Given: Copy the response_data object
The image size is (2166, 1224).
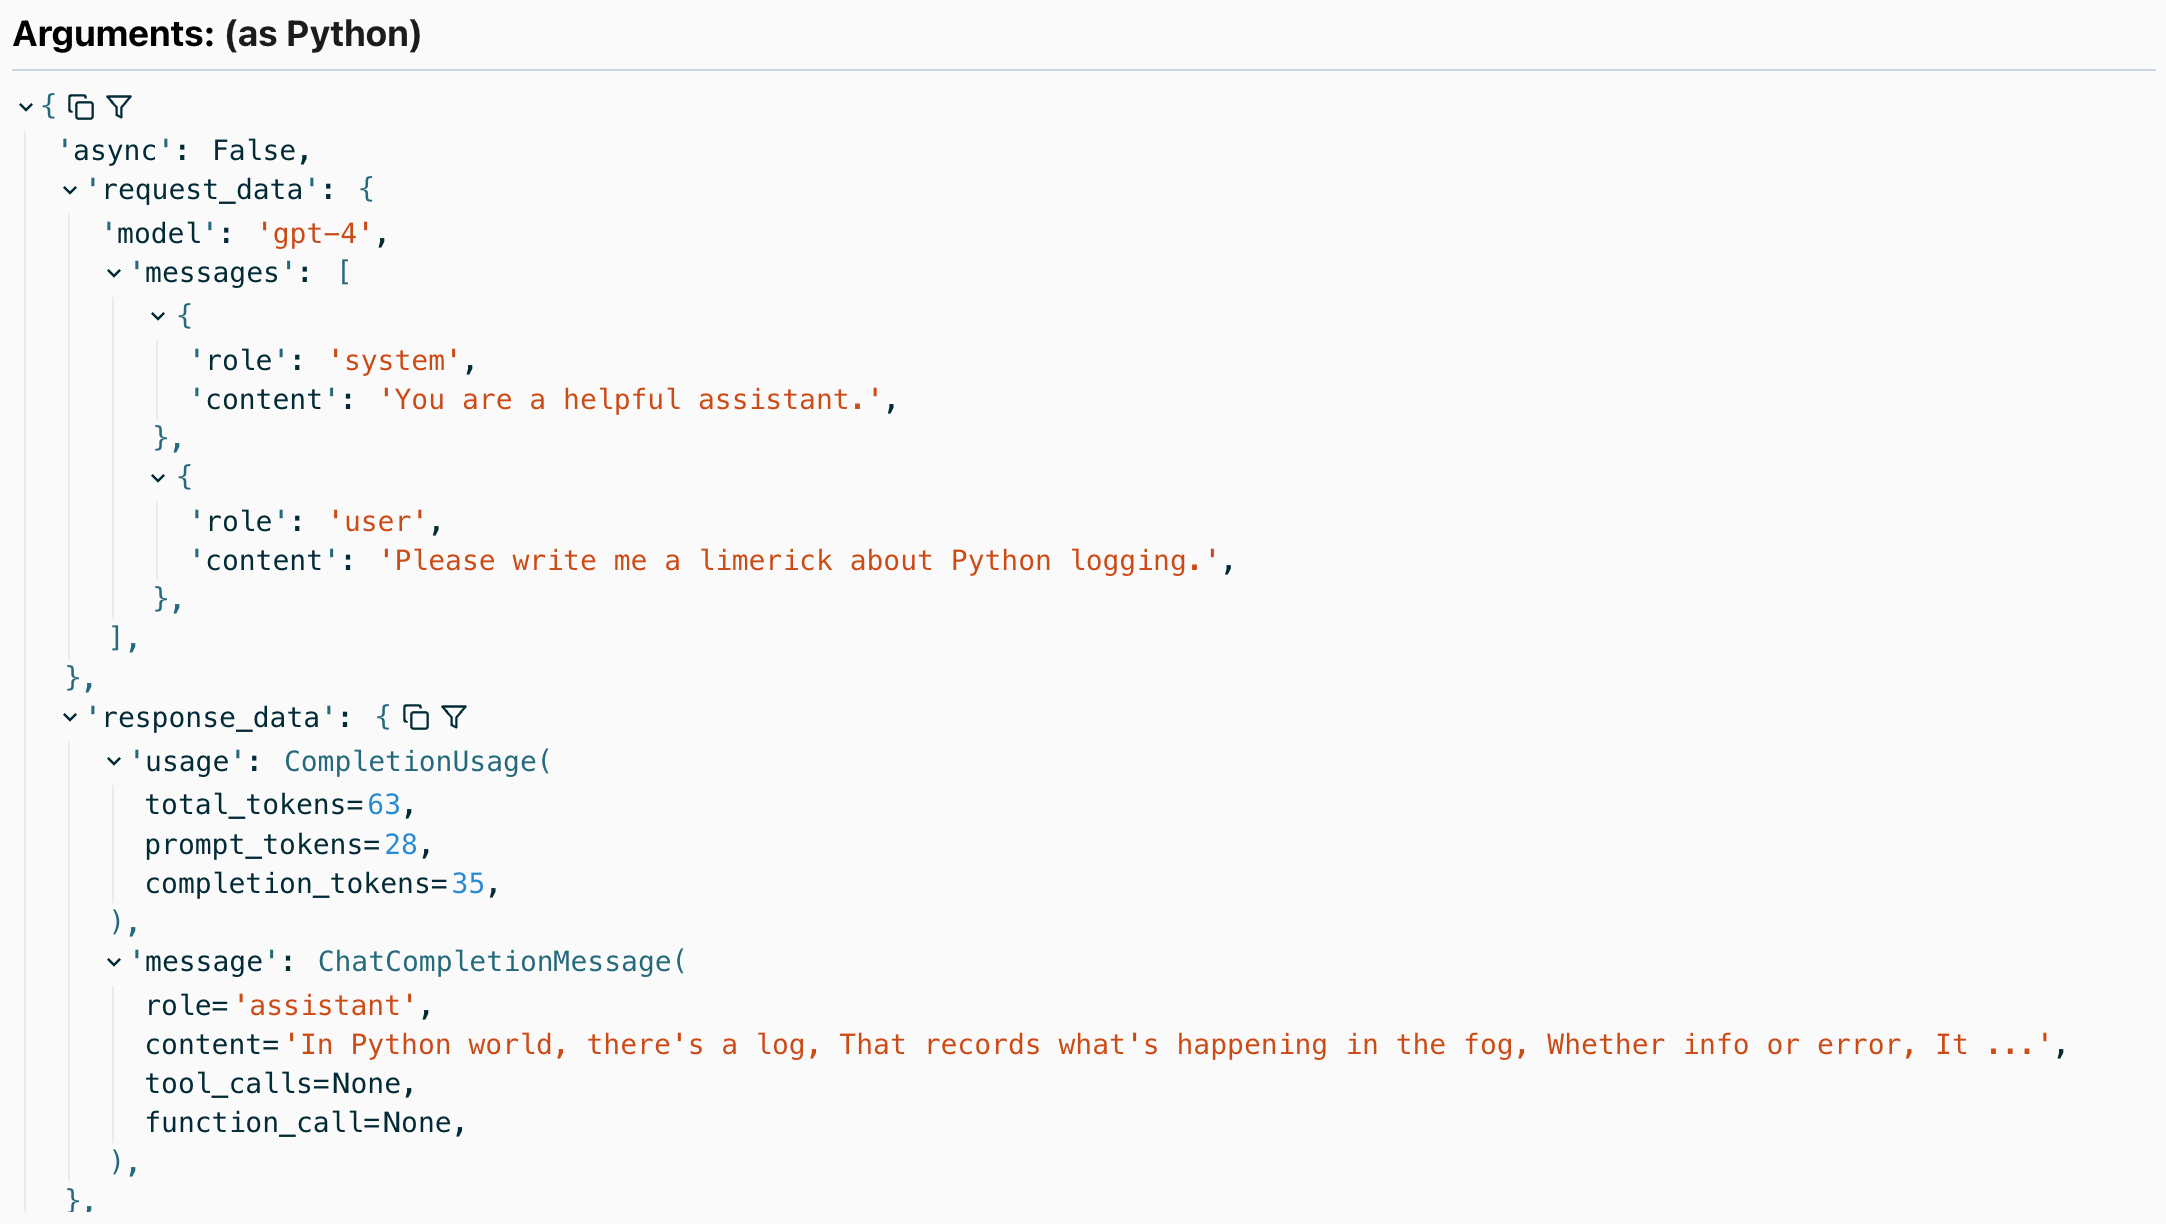Looking at the screenshot, I should (x=416, y=716).
